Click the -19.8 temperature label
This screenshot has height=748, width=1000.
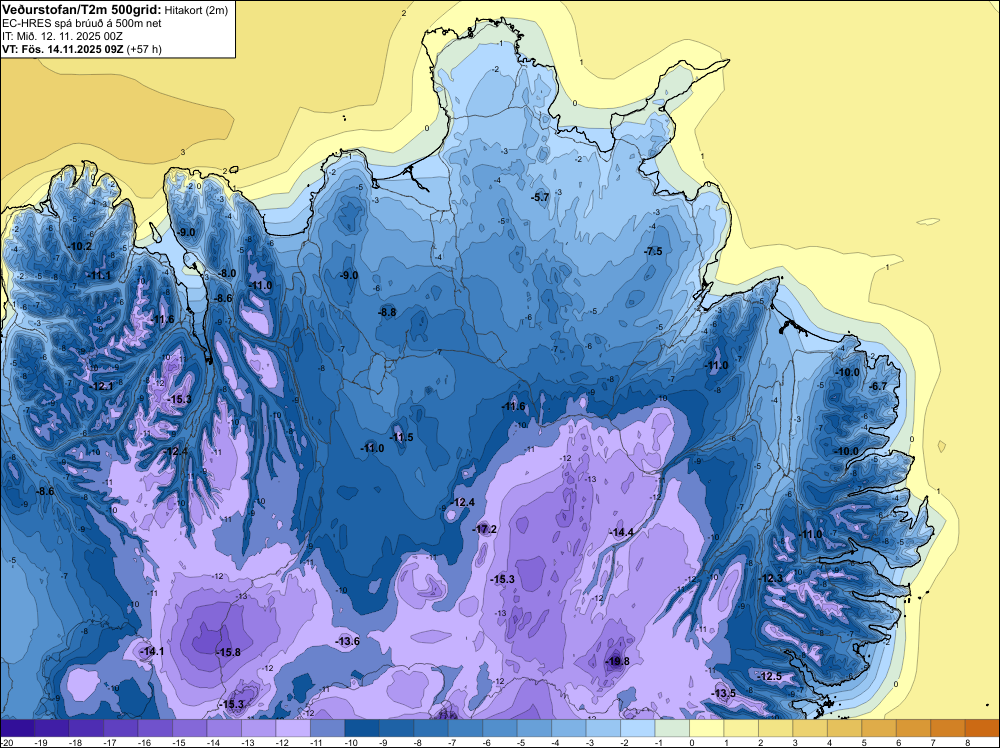(617, 661)
